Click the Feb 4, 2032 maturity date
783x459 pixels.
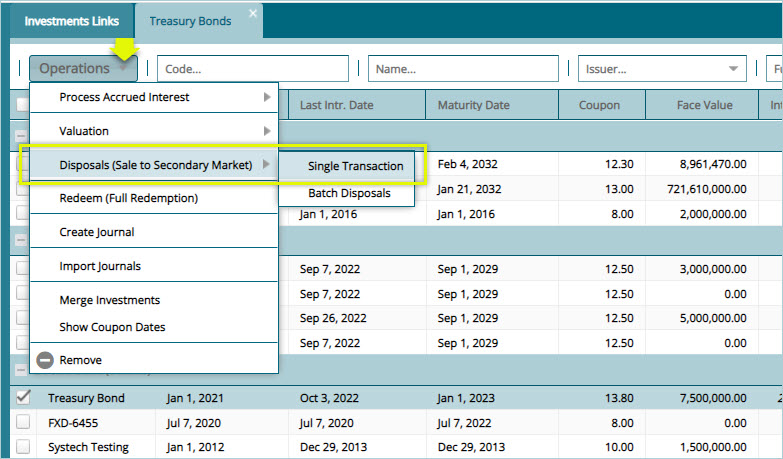pos(467,164)
